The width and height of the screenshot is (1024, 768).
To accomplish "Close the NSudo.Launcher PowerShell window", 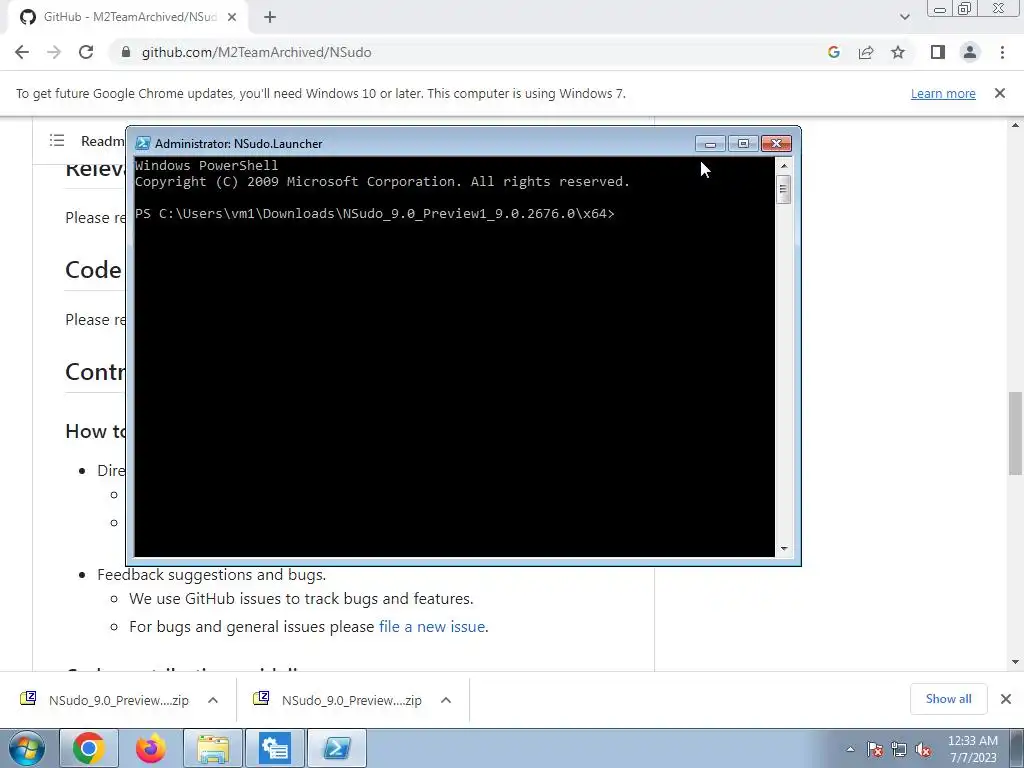I will (776, 144).
